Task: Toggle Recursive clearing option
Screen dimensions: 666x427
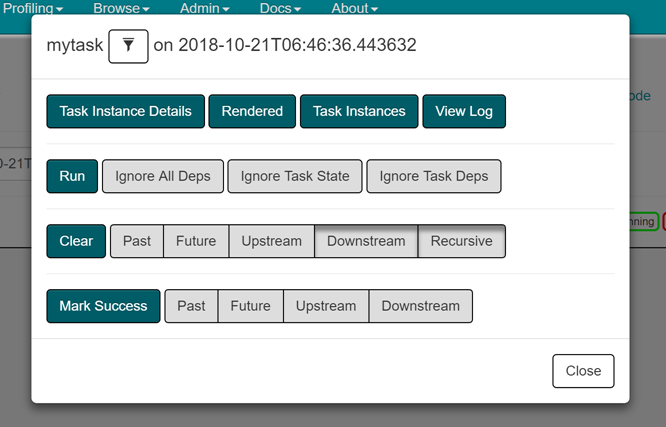Action: [x=461, y=241]
